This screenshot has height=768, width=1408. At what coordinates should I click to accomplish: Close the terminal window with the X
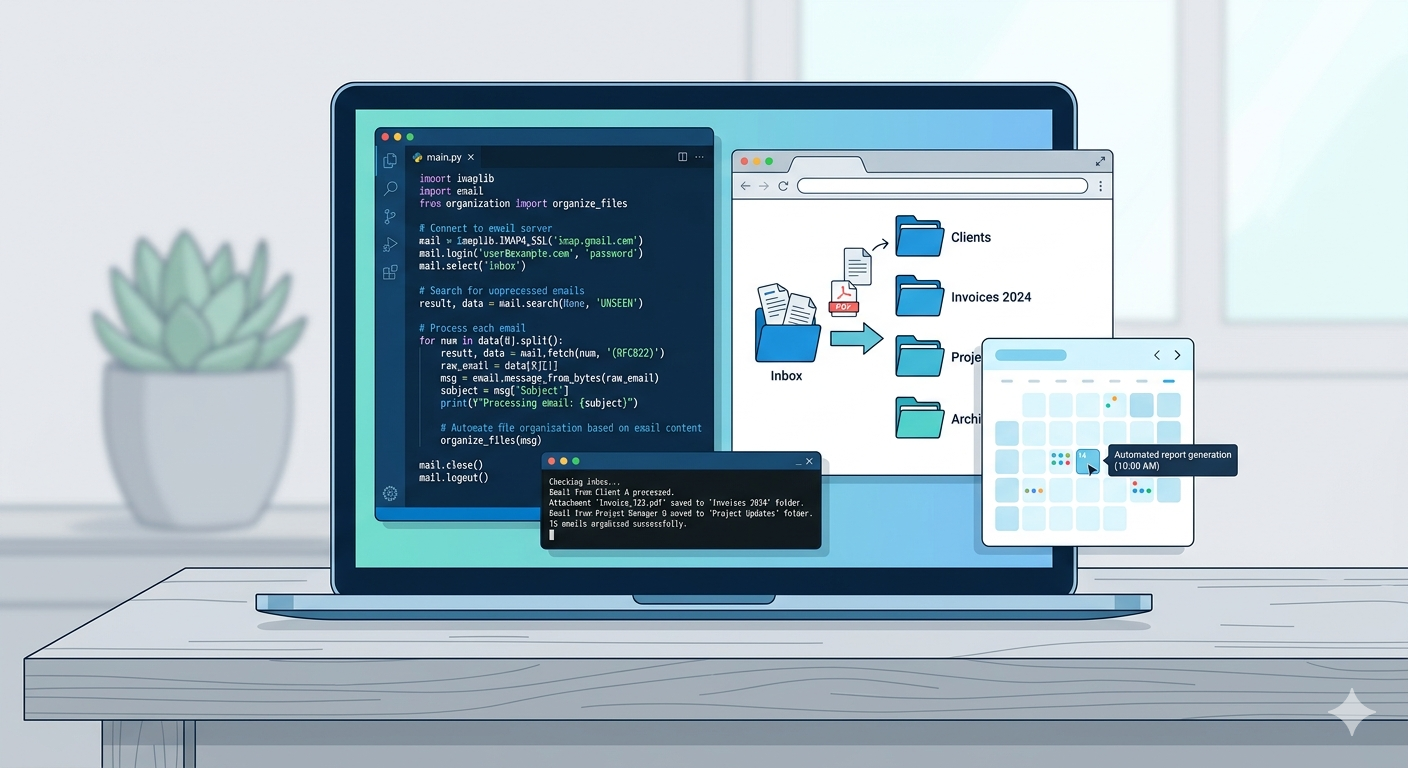[x=810, y=461]
